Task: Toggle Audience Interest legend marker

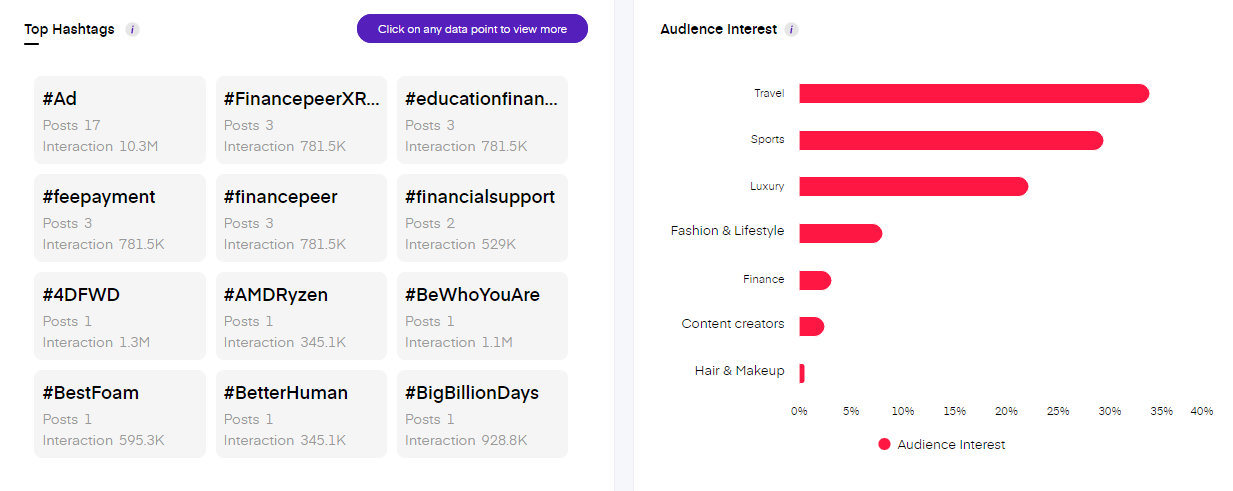Action: (884, 444)
